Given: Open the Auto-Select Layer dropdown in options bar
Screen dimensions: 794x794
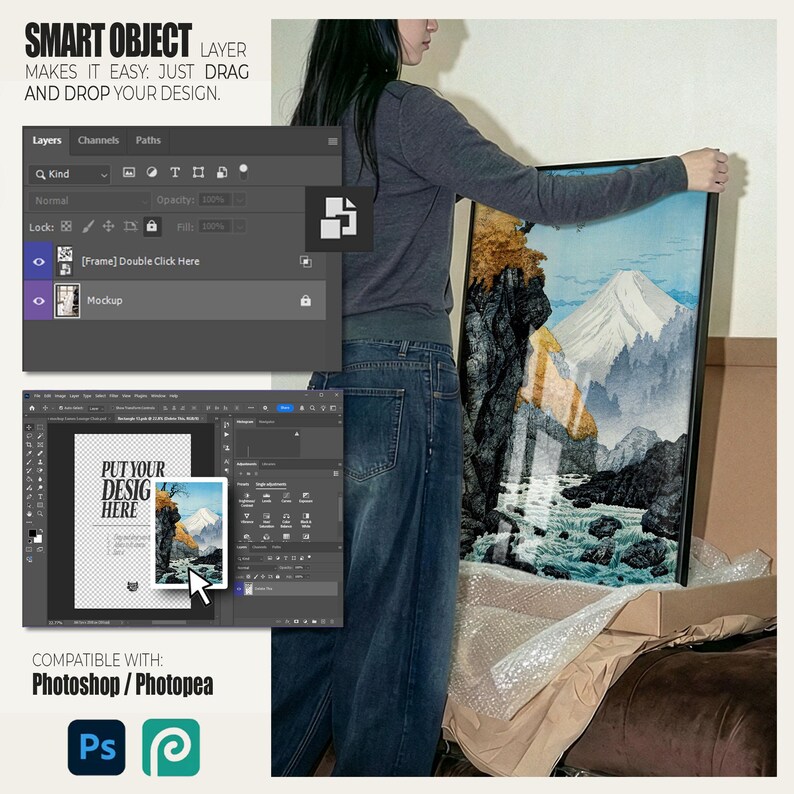Looking at the screenshot, I should (96, 409).
